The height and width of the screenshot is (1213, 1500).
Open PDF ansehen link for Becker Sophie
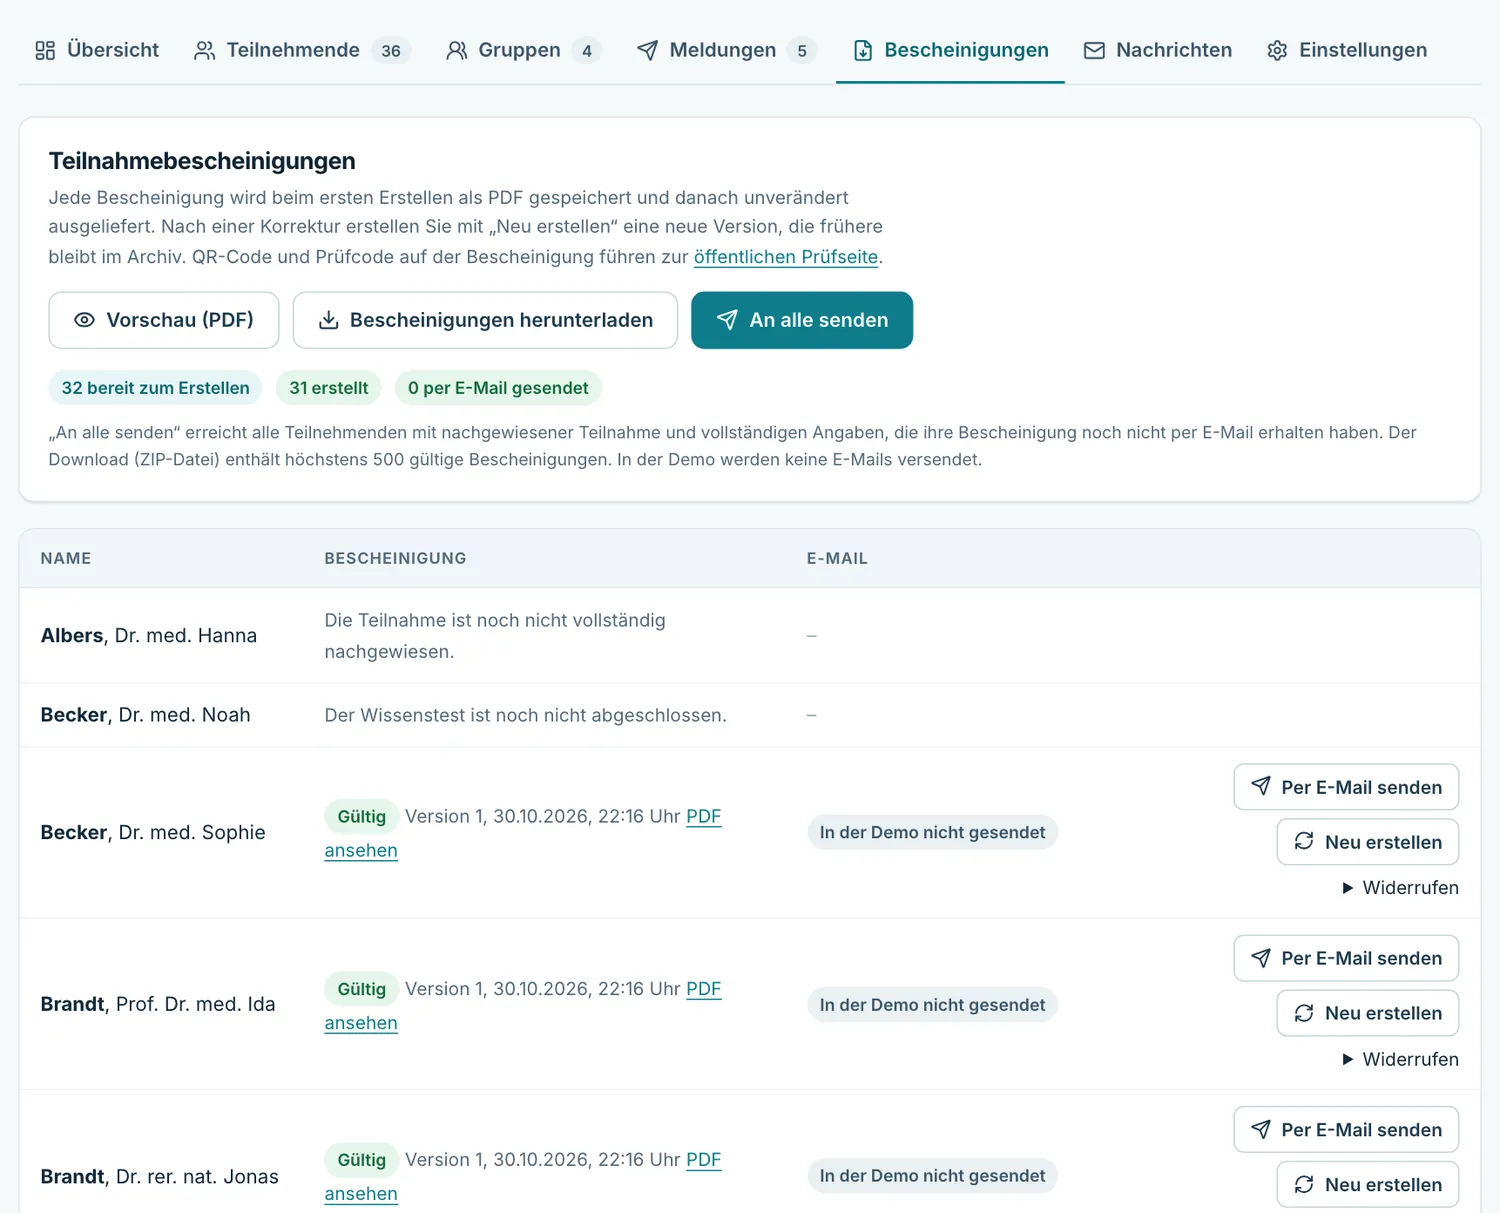(361, 851)
